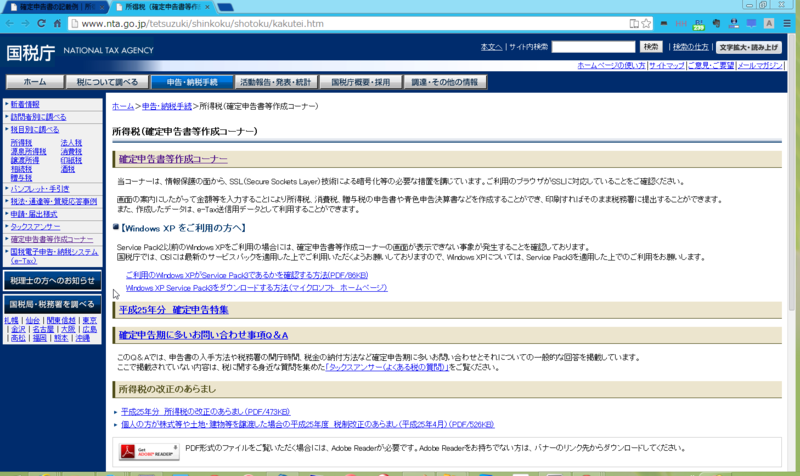Click the translate page icon in address bar
The image size is (800, 476).
pos(634,23)
